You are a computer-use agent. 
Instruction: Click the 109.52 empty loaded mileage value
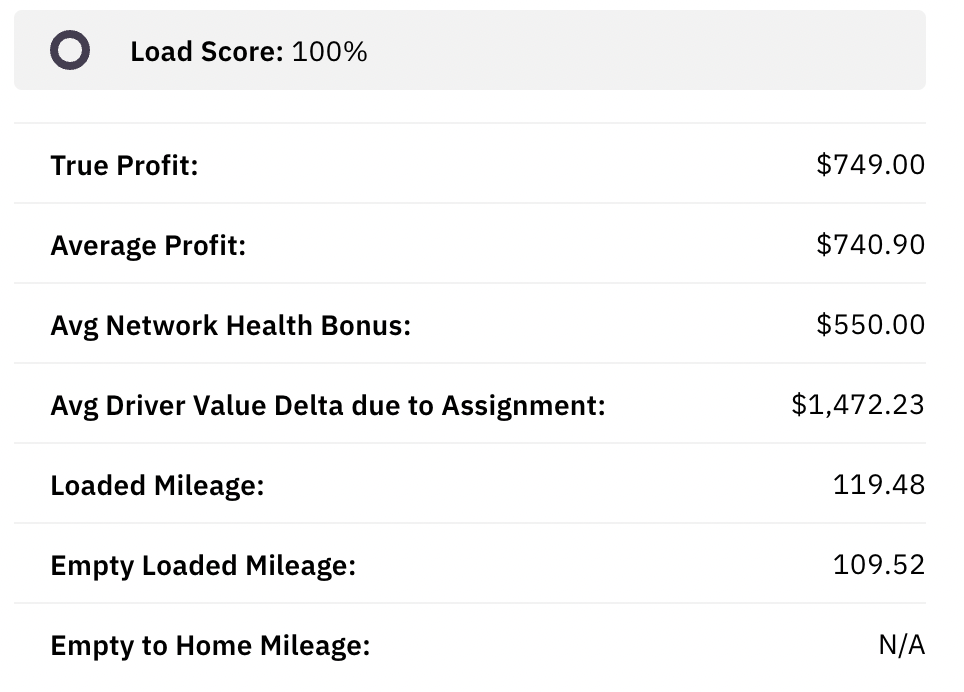[878, 565]
